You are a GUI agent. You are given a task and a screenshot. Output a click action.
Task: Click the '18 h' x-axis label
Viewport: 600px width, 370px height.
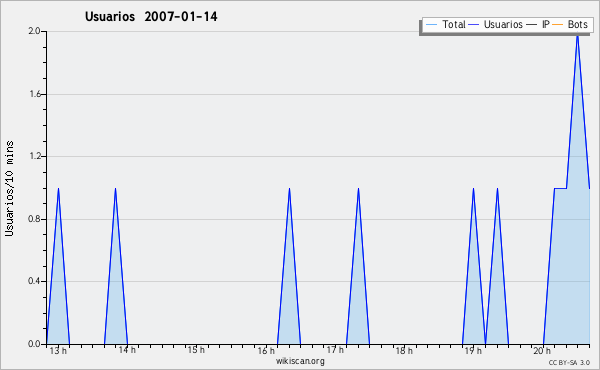tap(404, 350)
